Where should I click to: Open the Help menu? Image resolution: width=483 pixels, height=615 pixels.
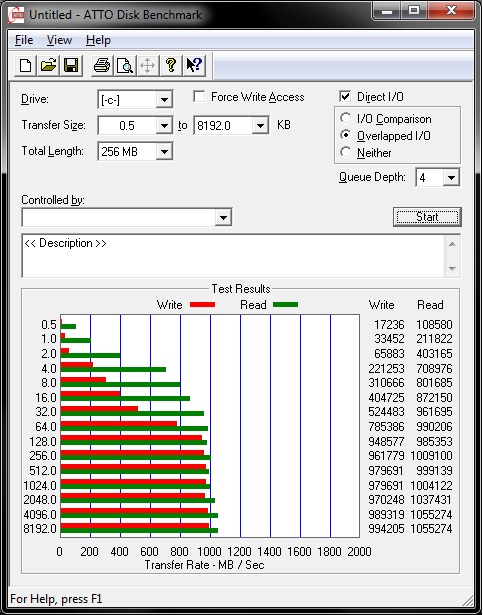98,40
